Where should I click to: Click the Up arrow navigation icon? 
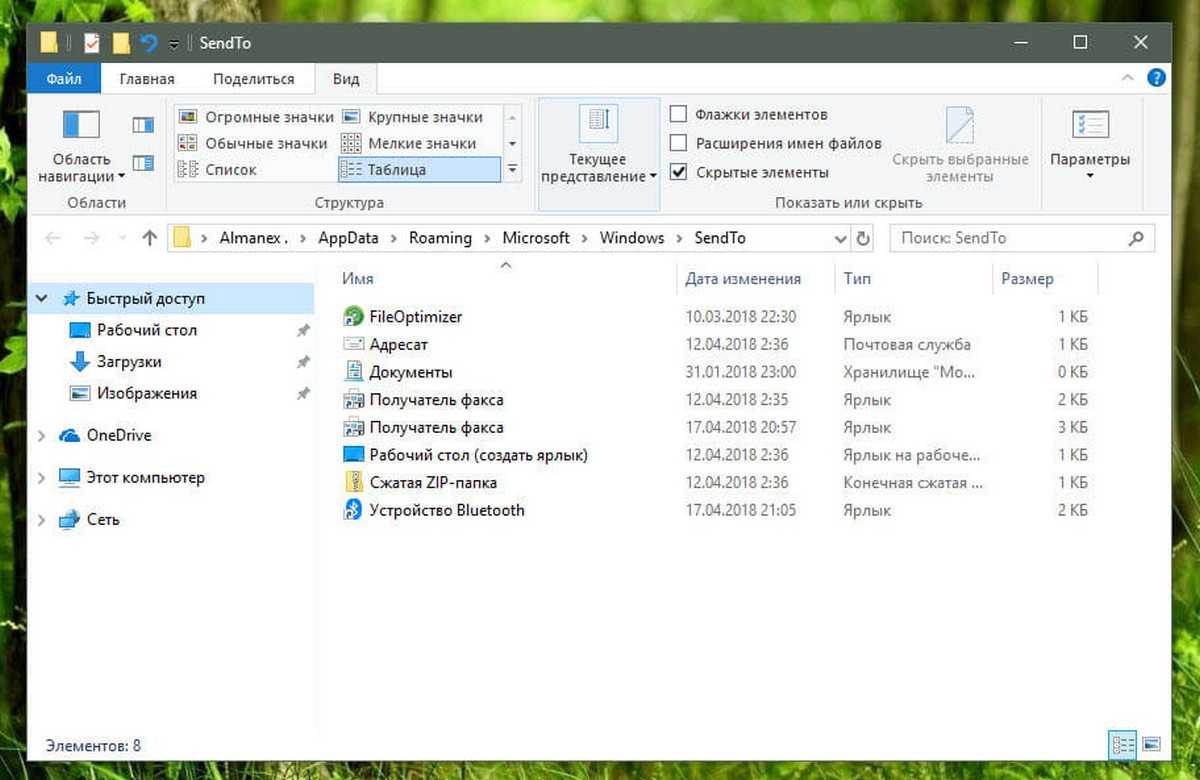tap(150, 238)
